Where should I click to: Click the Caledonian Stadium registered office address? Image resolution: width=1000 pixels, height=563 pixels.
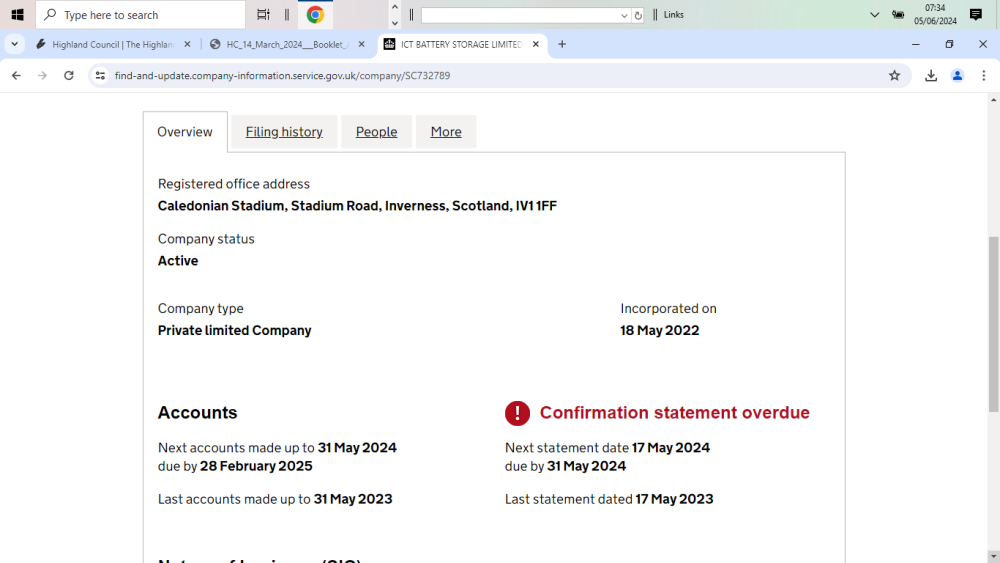pyautogui.click(x=357, y=206)
